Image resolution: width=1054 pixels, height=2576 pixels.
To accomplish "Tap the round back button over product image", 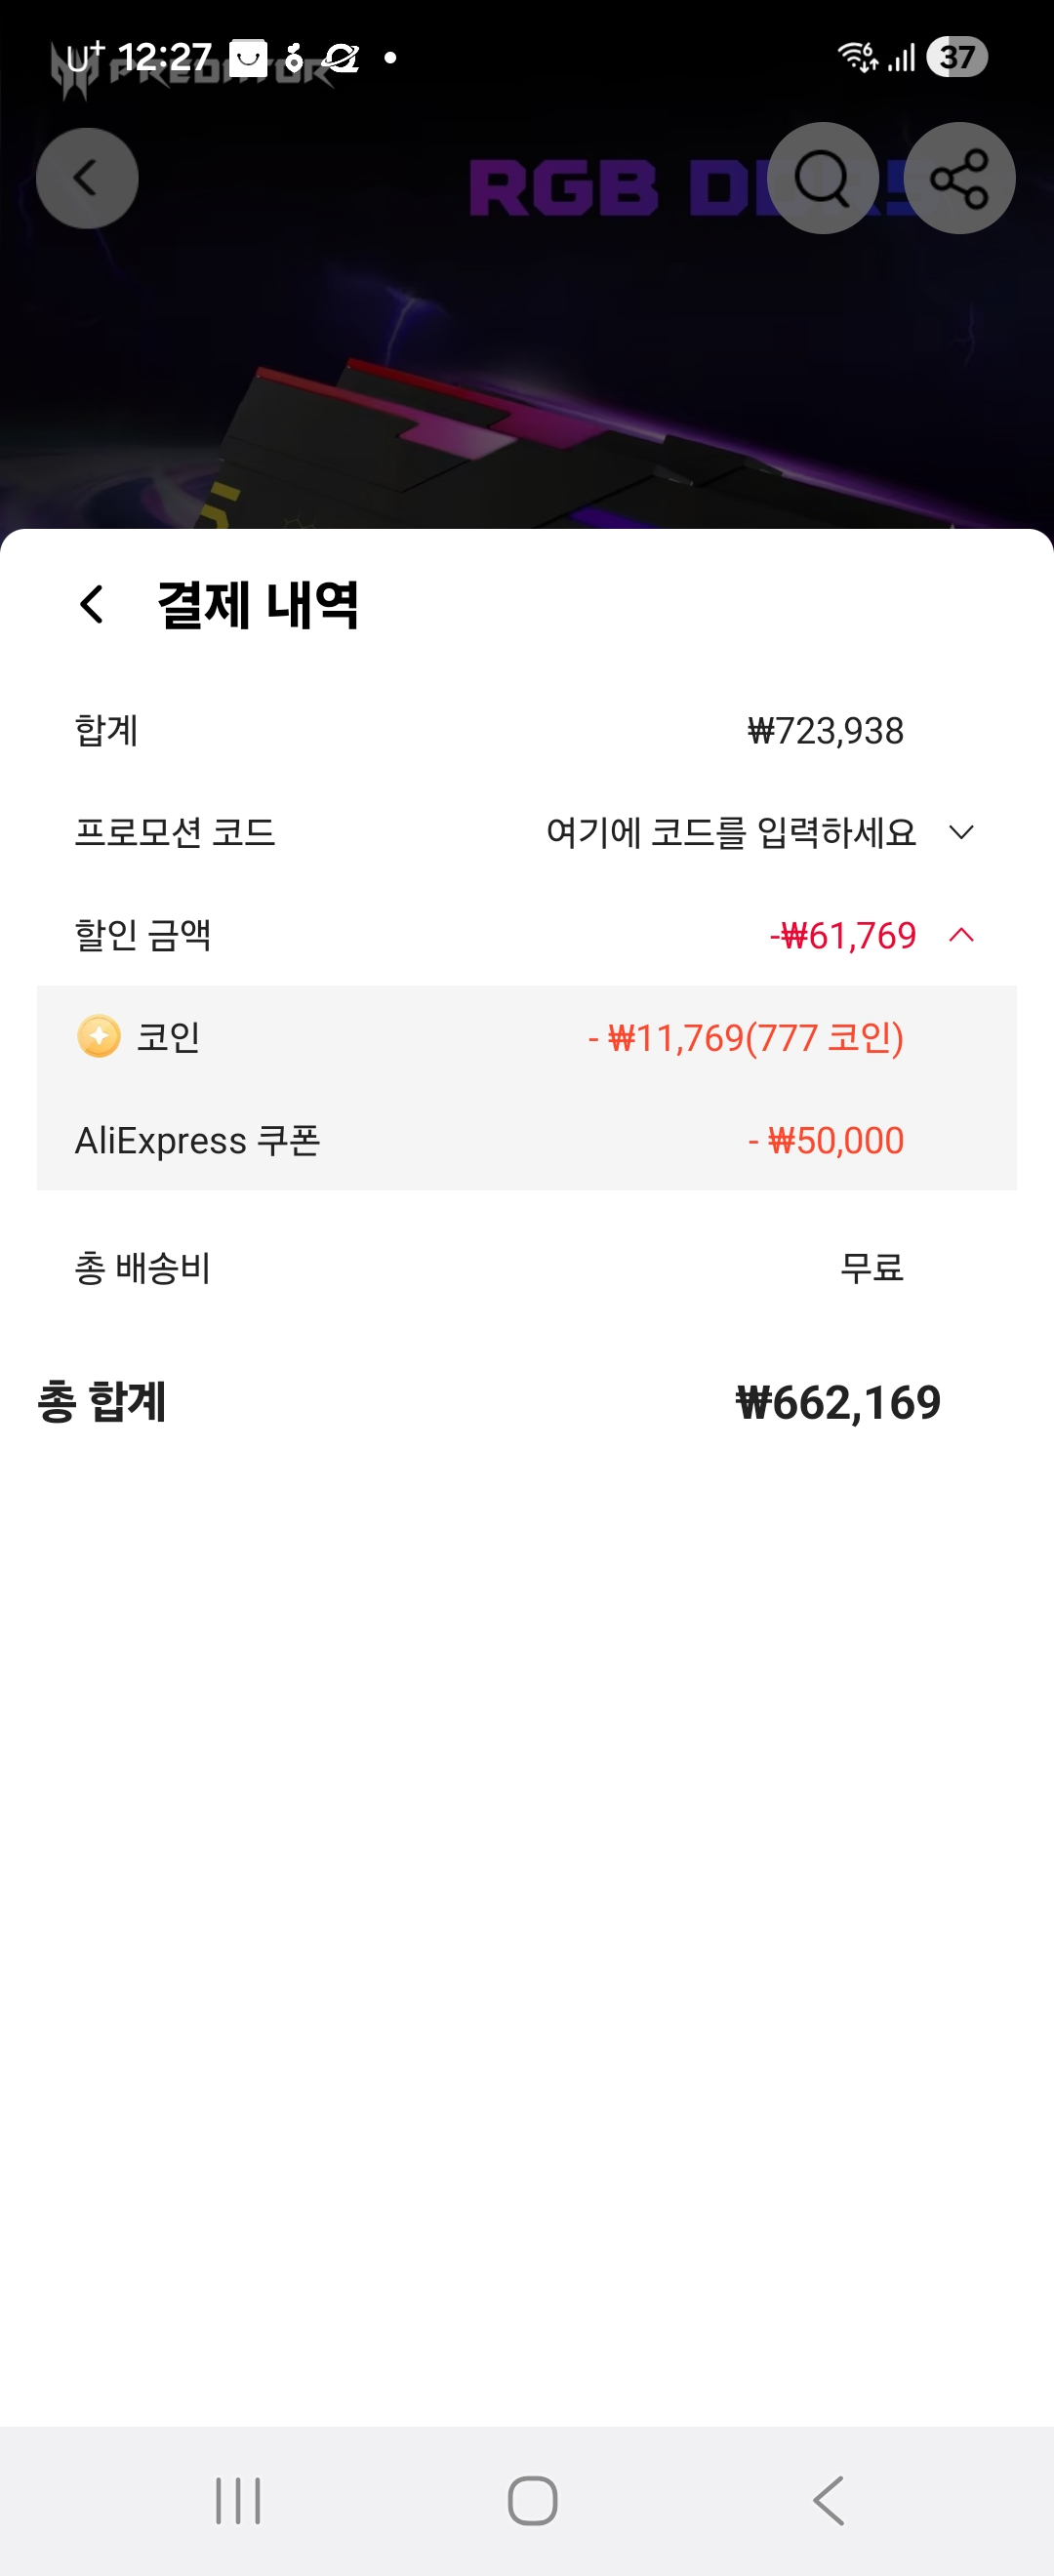I will (x=87, y=179).
